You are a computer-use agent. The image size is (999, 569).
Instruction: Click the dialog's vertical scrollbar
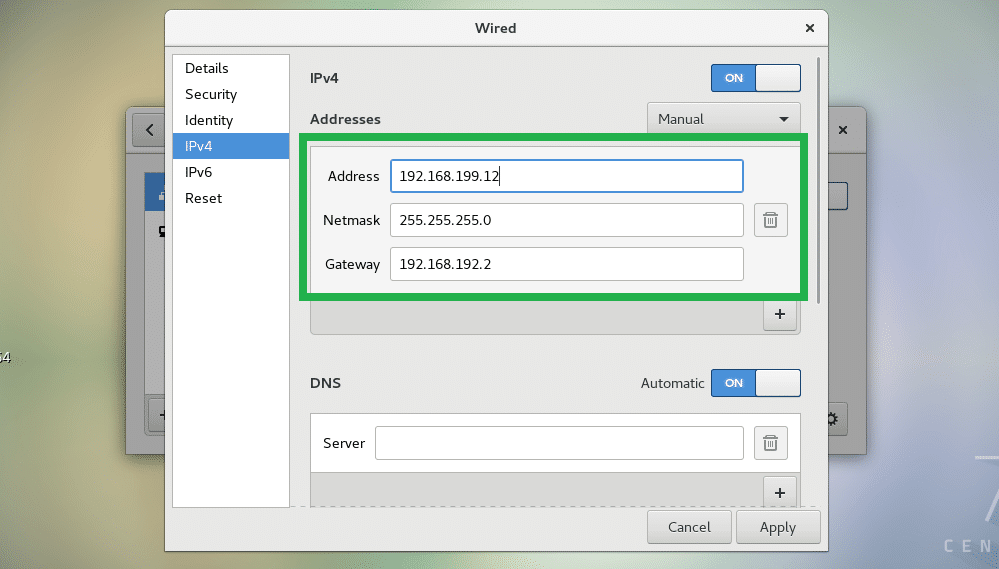tap(819, 180)
